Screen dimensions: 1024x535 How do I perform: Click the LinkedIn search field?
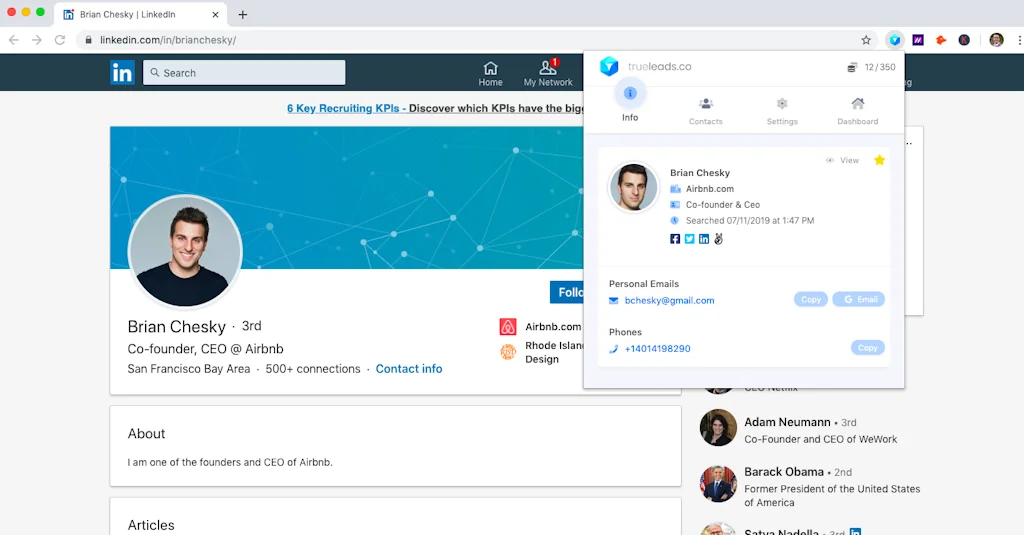244,73
